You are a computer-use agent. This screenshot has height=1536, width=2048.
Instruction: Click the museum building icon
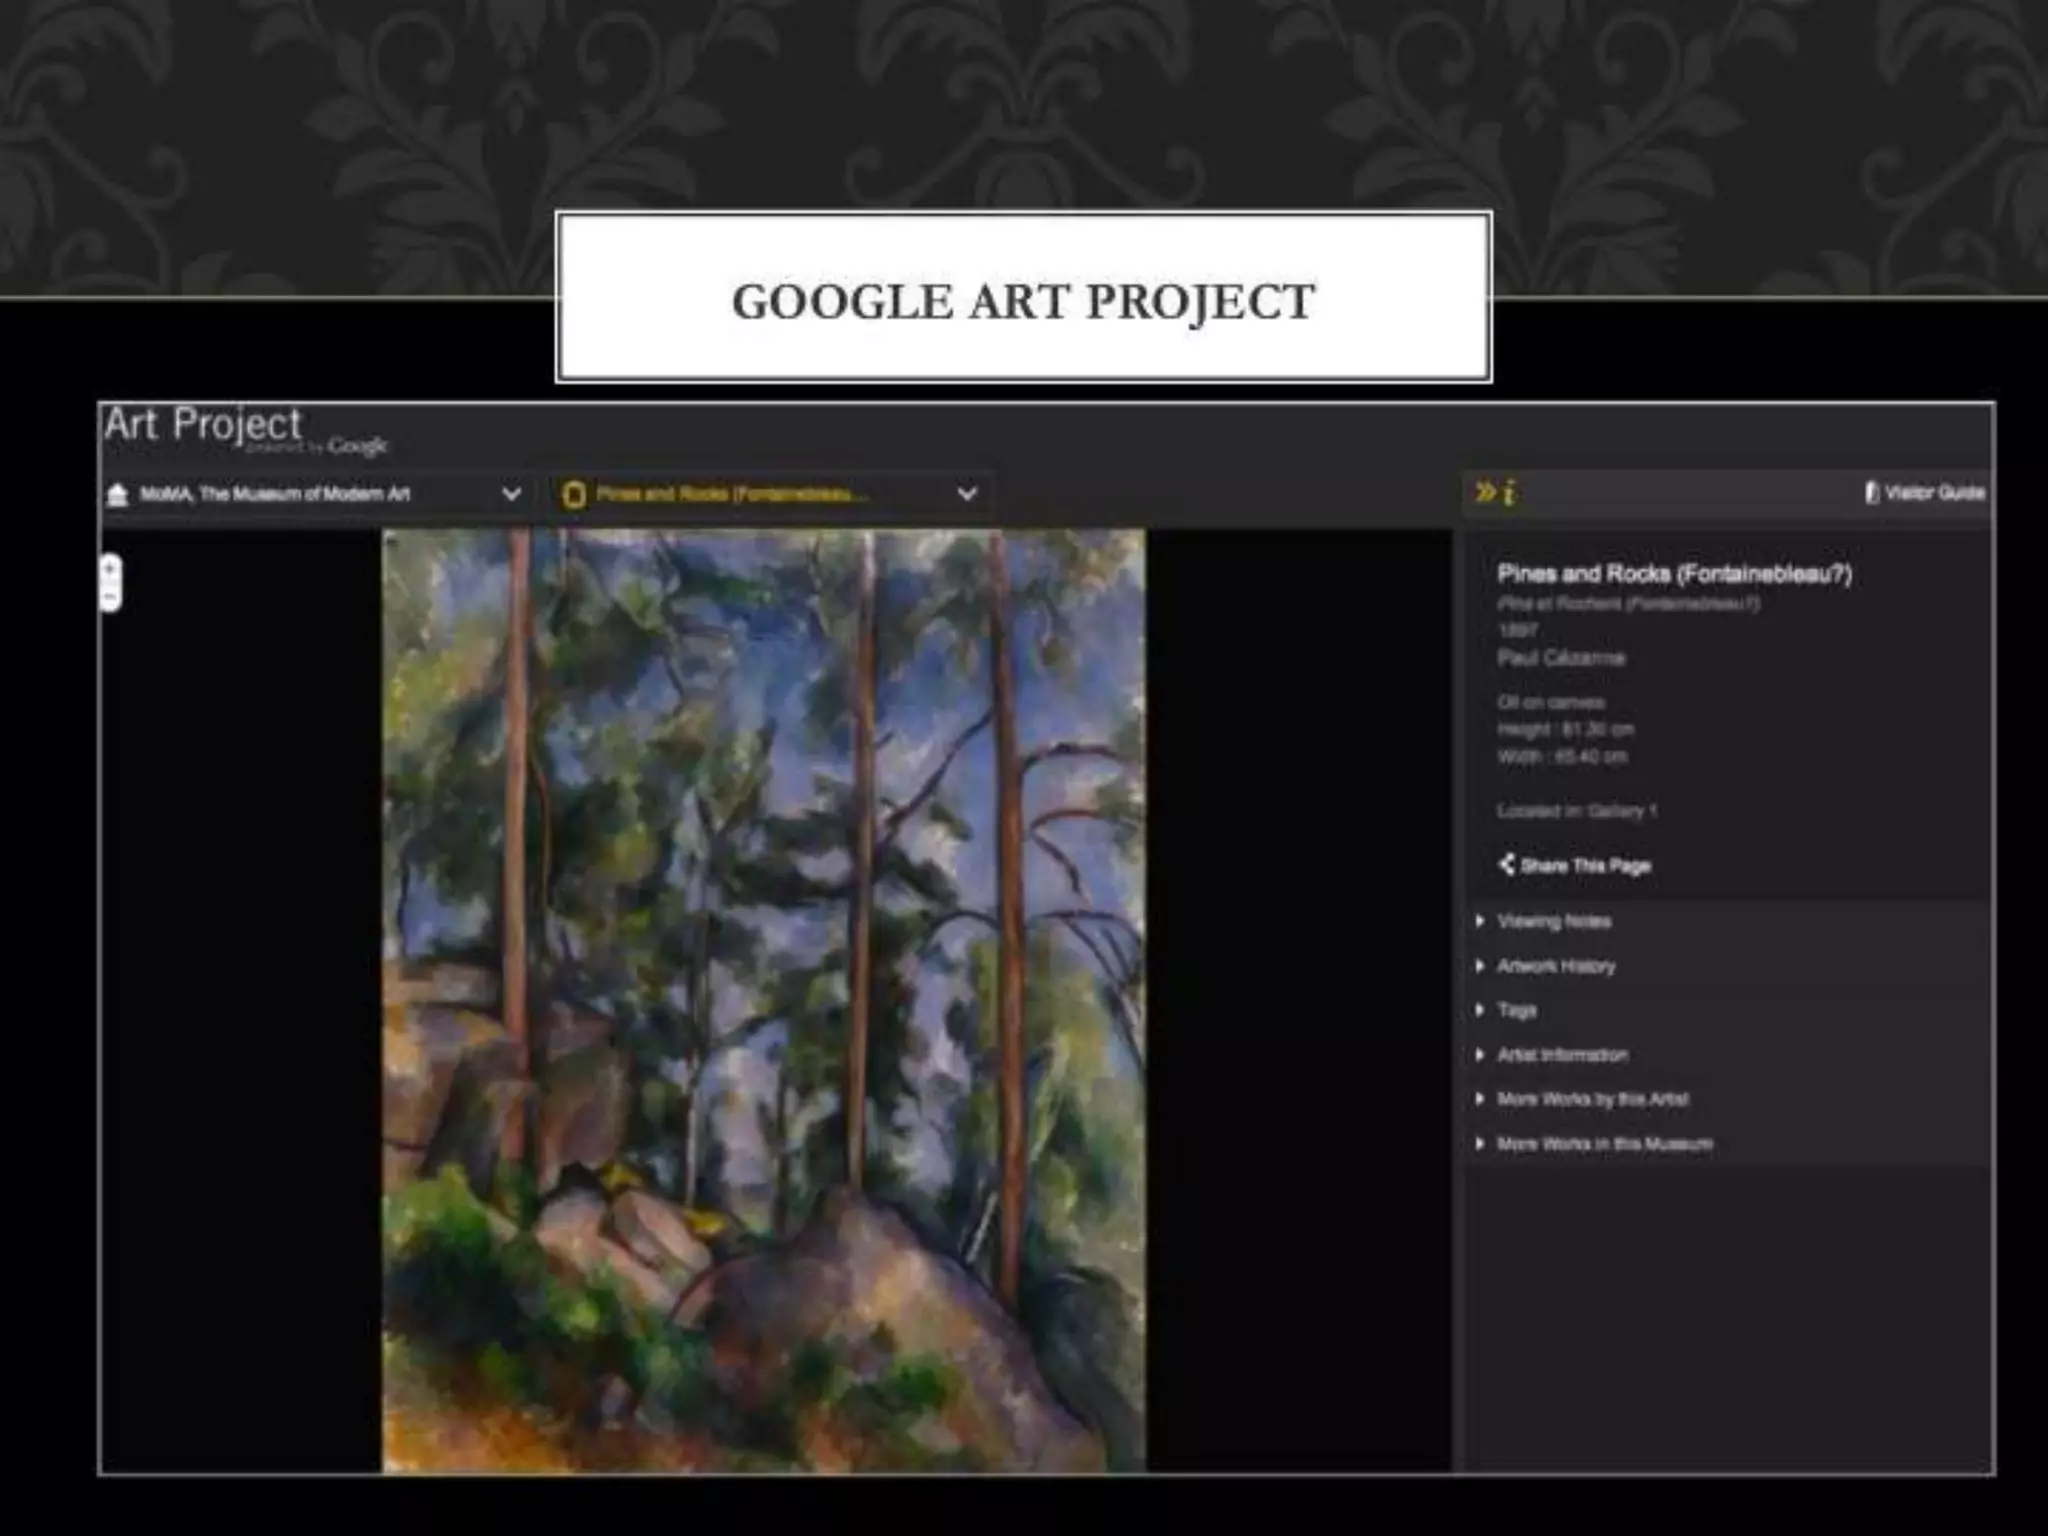coord(118,494)
